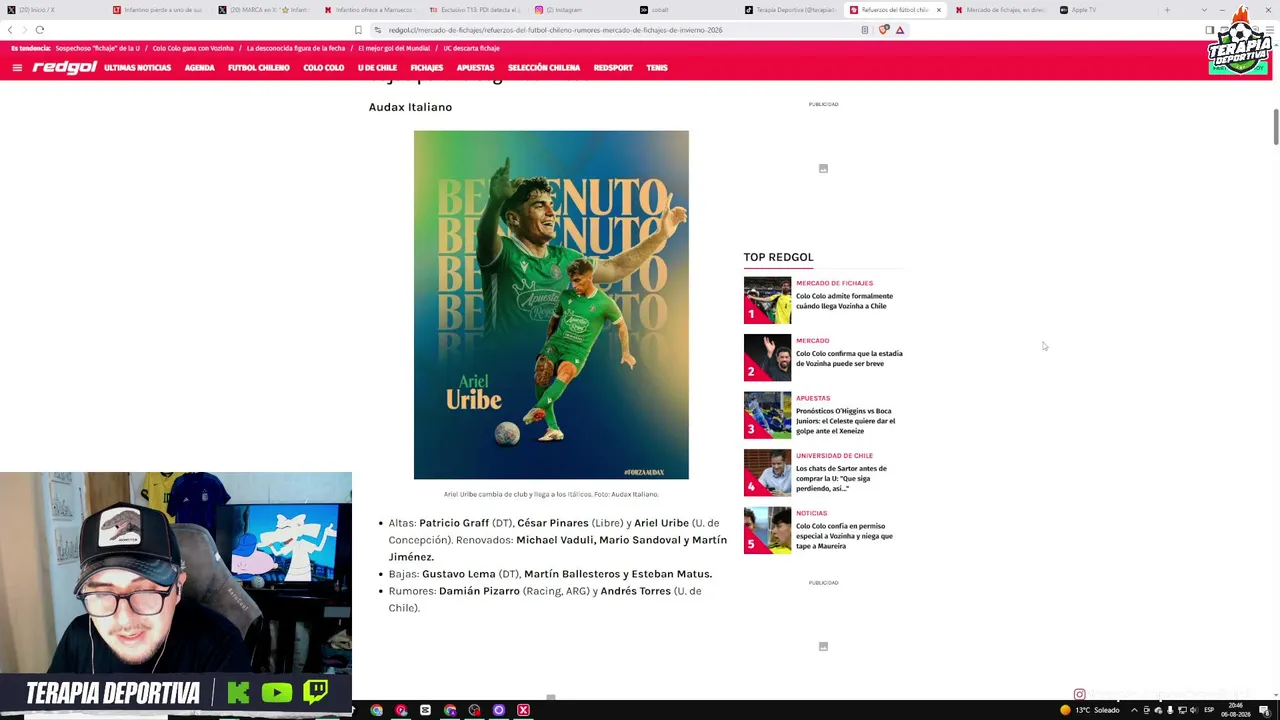Open AGENDA in site navigation
Viewport: 1280px width, 720px height.
[200, 68]
